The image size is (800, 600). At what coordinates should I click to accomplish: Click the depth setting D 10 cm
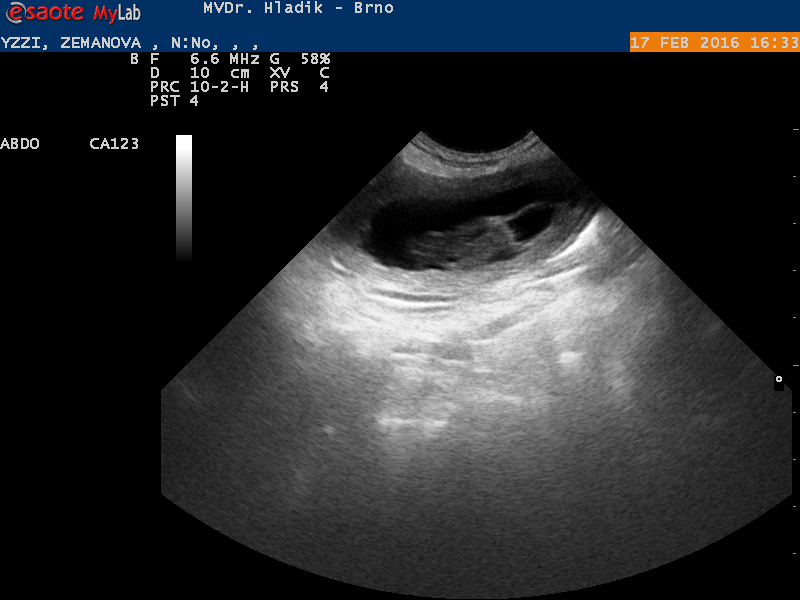[200, 73]
